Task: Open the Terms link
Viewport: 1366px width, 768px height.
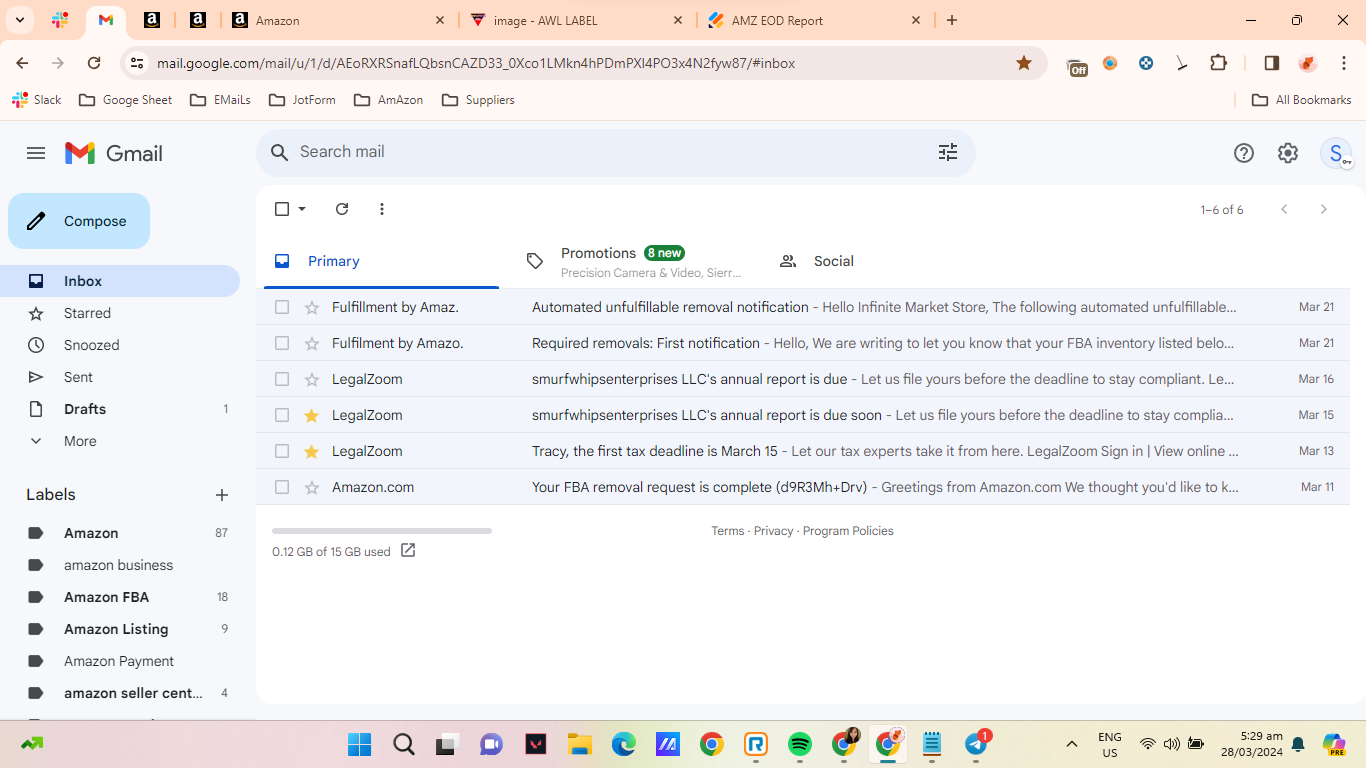Action: pyautogui.click(x=728, y=531)
